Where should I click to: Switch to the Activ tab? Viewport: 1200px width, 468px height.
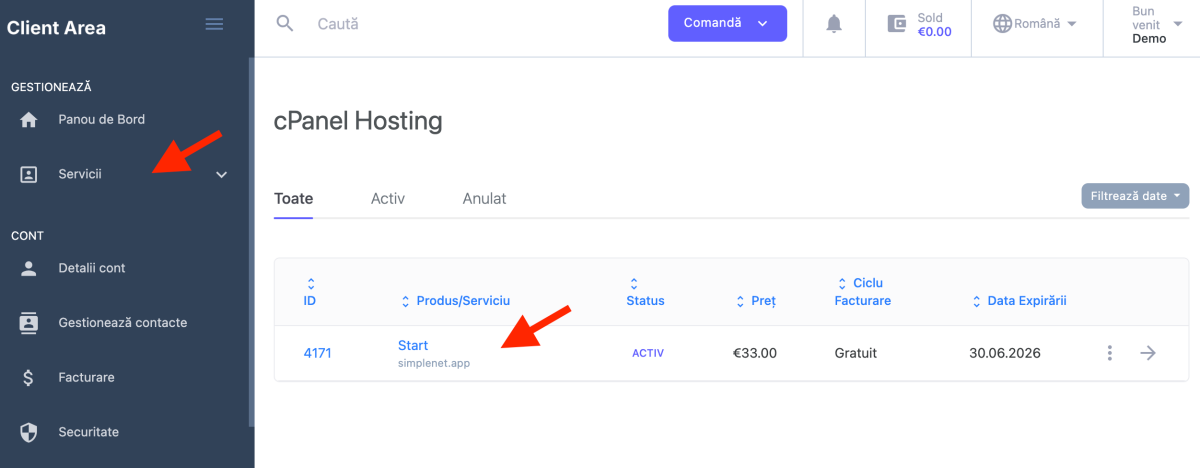coord(387,198)
